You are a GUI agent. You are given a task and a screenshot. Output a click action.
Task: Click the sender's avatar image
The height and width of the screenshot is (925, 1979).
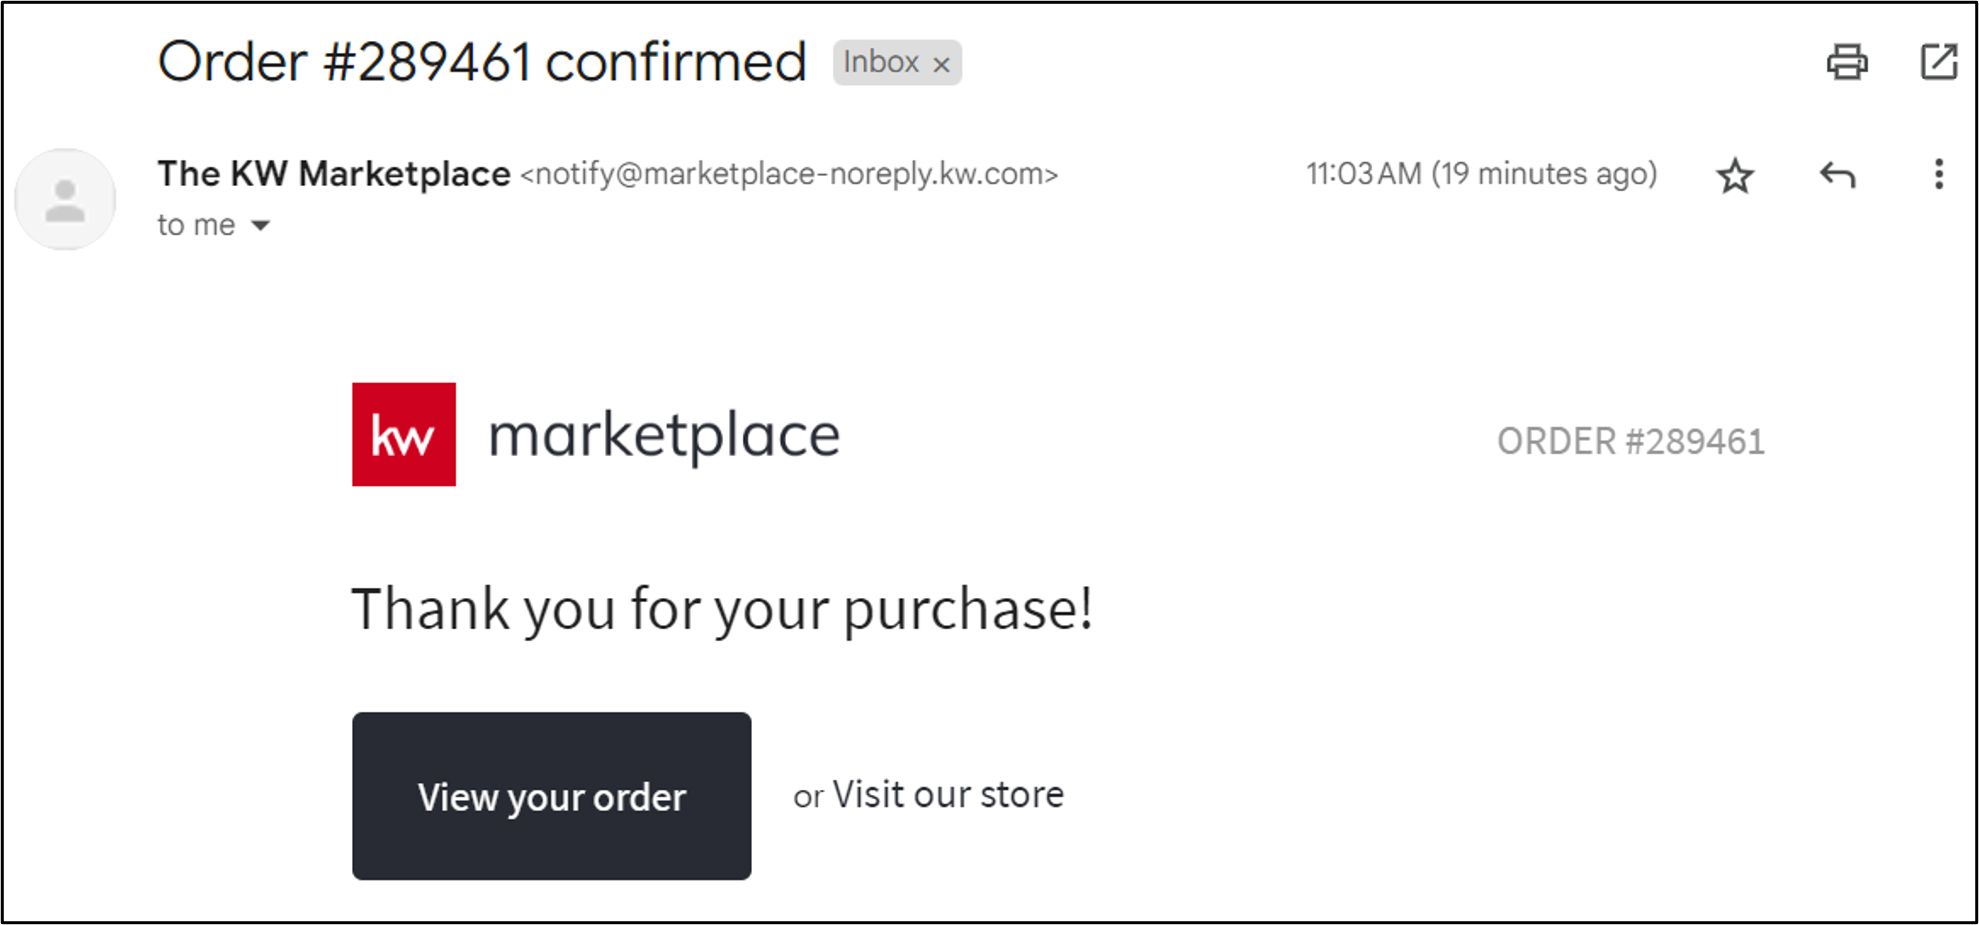[64, 198]
